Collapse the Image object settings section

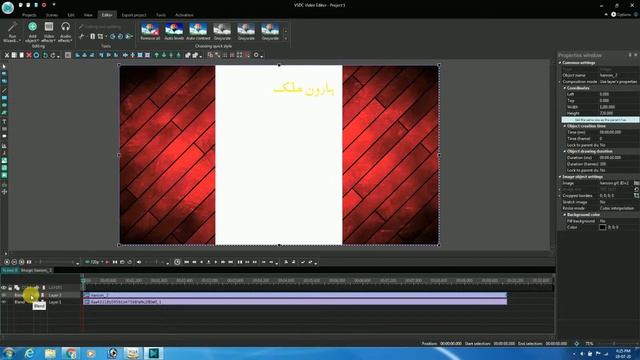[x=560, y=177]
